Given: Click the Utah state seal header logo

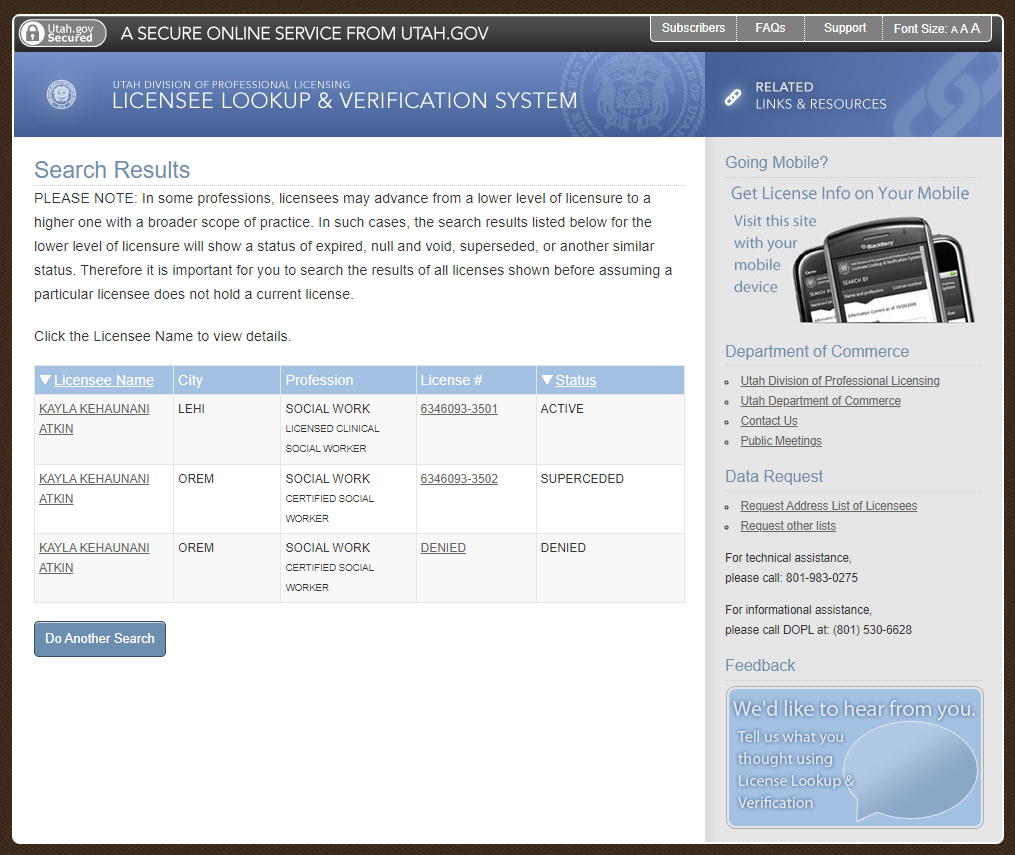Looking at the screenshot, I should tap(61, 95).
